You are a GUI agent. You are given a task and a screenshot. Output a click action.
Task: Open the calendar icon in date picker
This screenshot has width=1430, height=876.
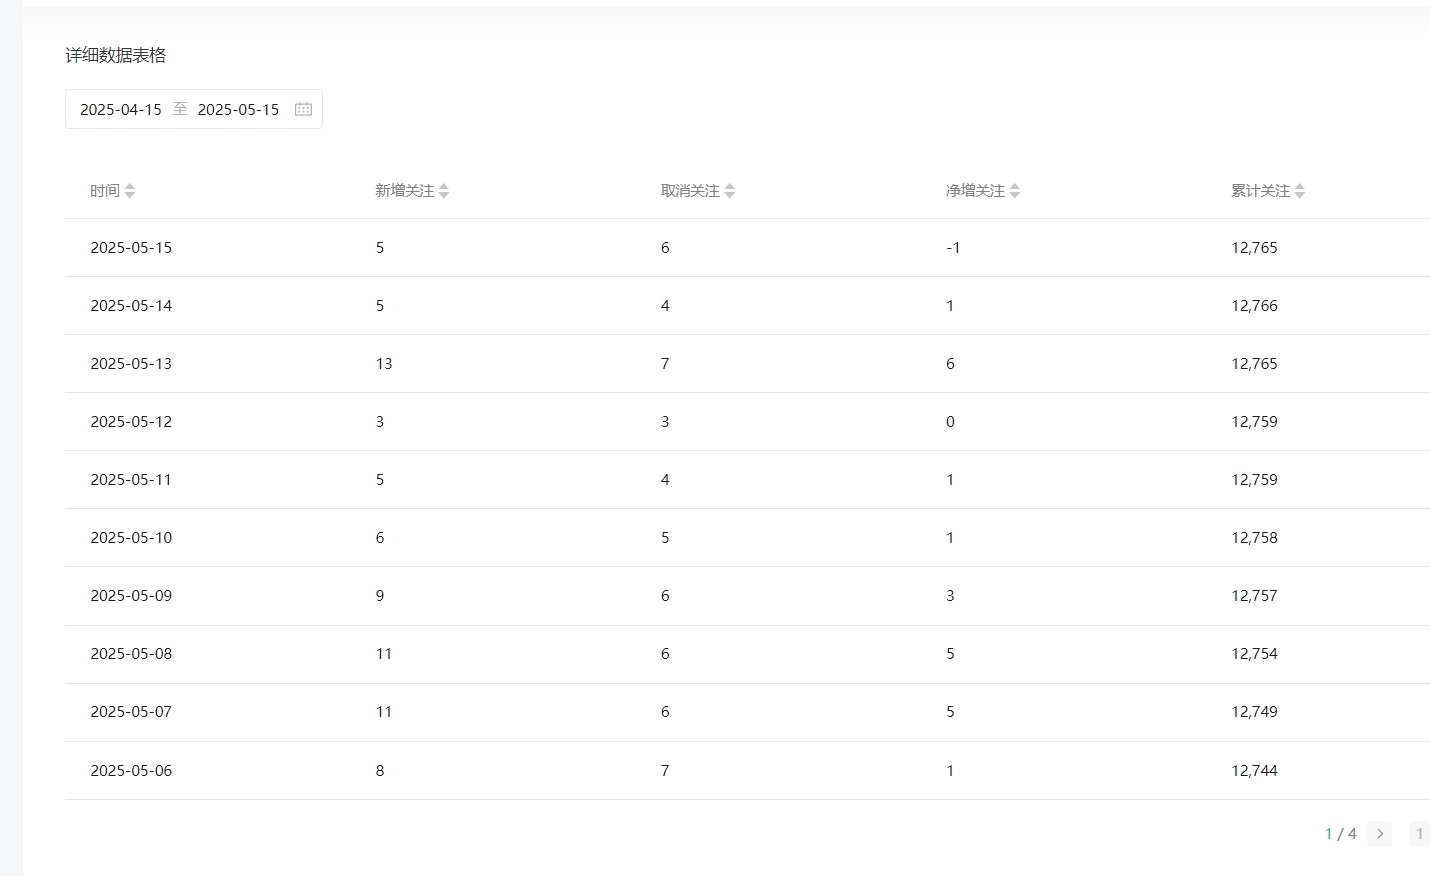tap(303, 109)
